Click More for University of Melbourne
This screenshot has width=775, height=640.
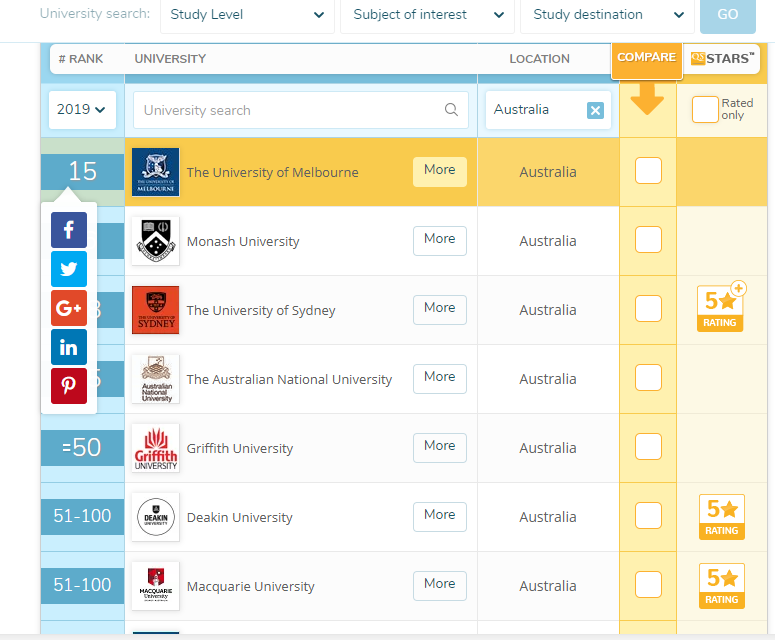pyautogui.click(x=439, y=172)
